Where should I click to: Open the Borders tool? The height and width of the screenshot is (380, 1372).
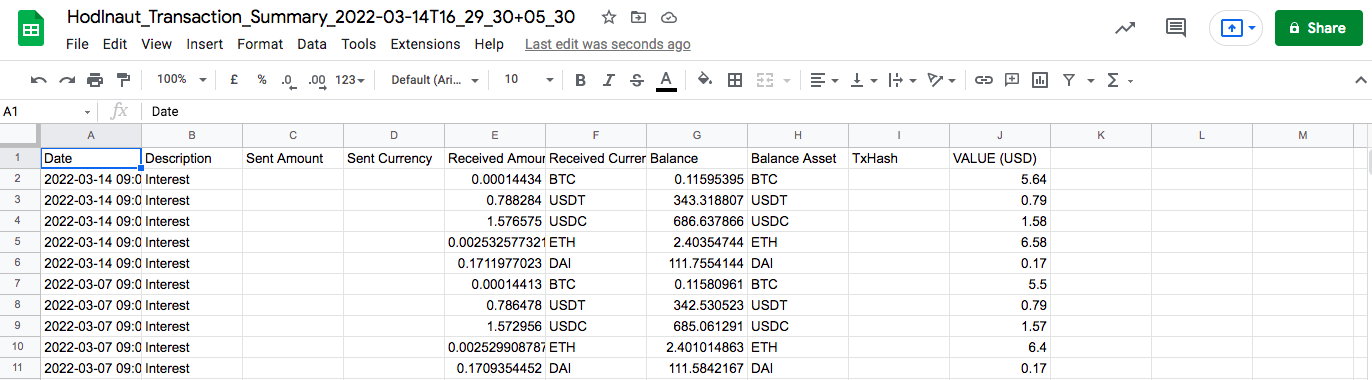[735, 80]
